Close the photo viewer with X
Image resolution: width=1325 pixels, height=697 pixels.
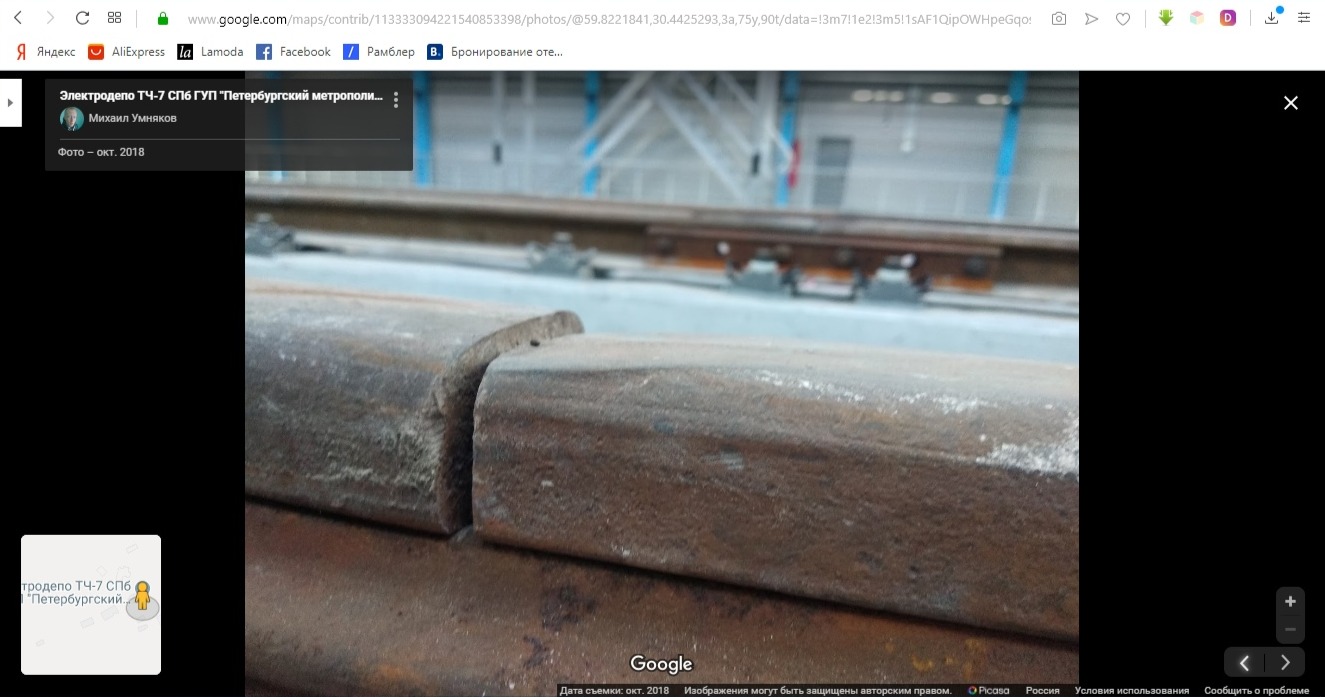pos(1290,103)
